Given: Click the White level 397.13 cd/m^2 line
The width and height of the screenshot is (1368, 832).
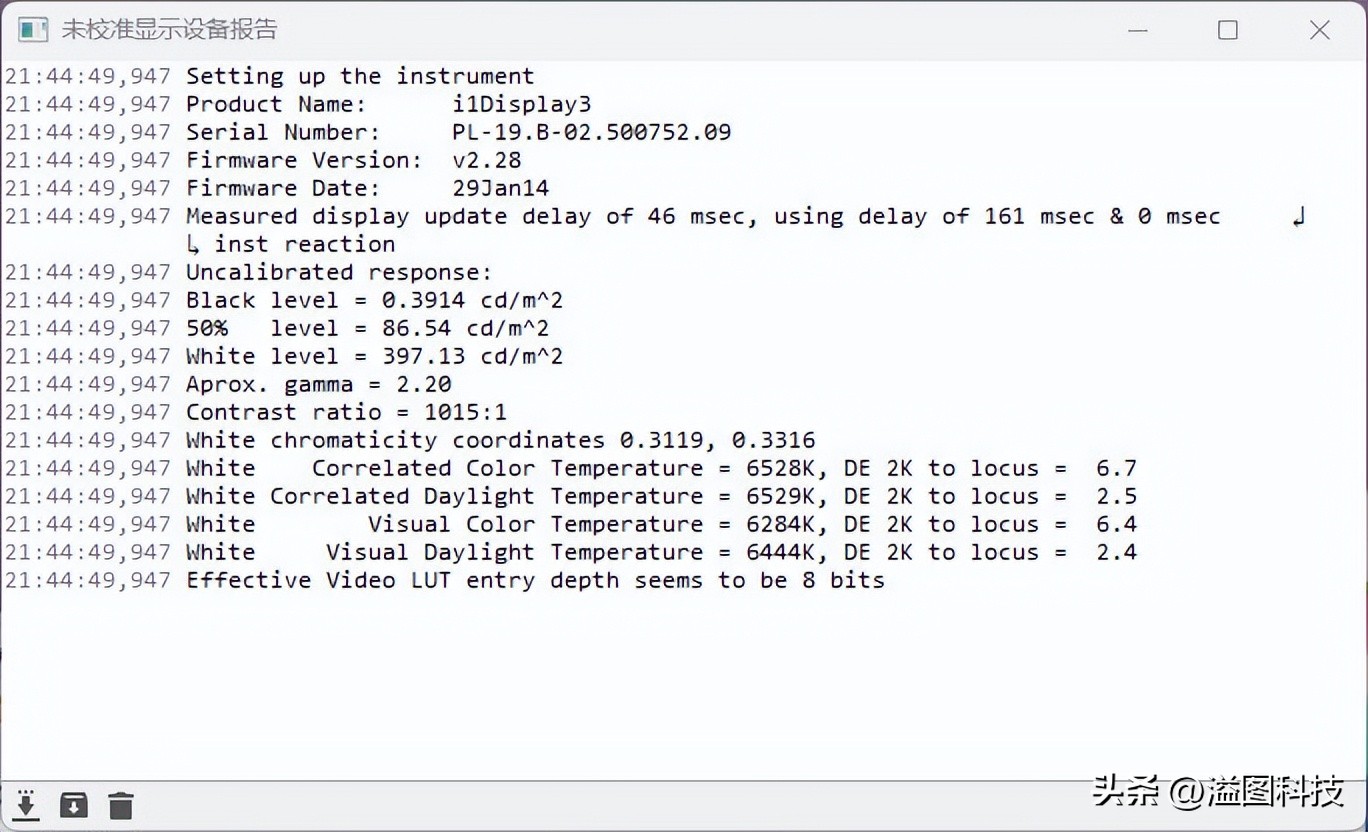Looking at the screenshot, I should pos(374,356).
